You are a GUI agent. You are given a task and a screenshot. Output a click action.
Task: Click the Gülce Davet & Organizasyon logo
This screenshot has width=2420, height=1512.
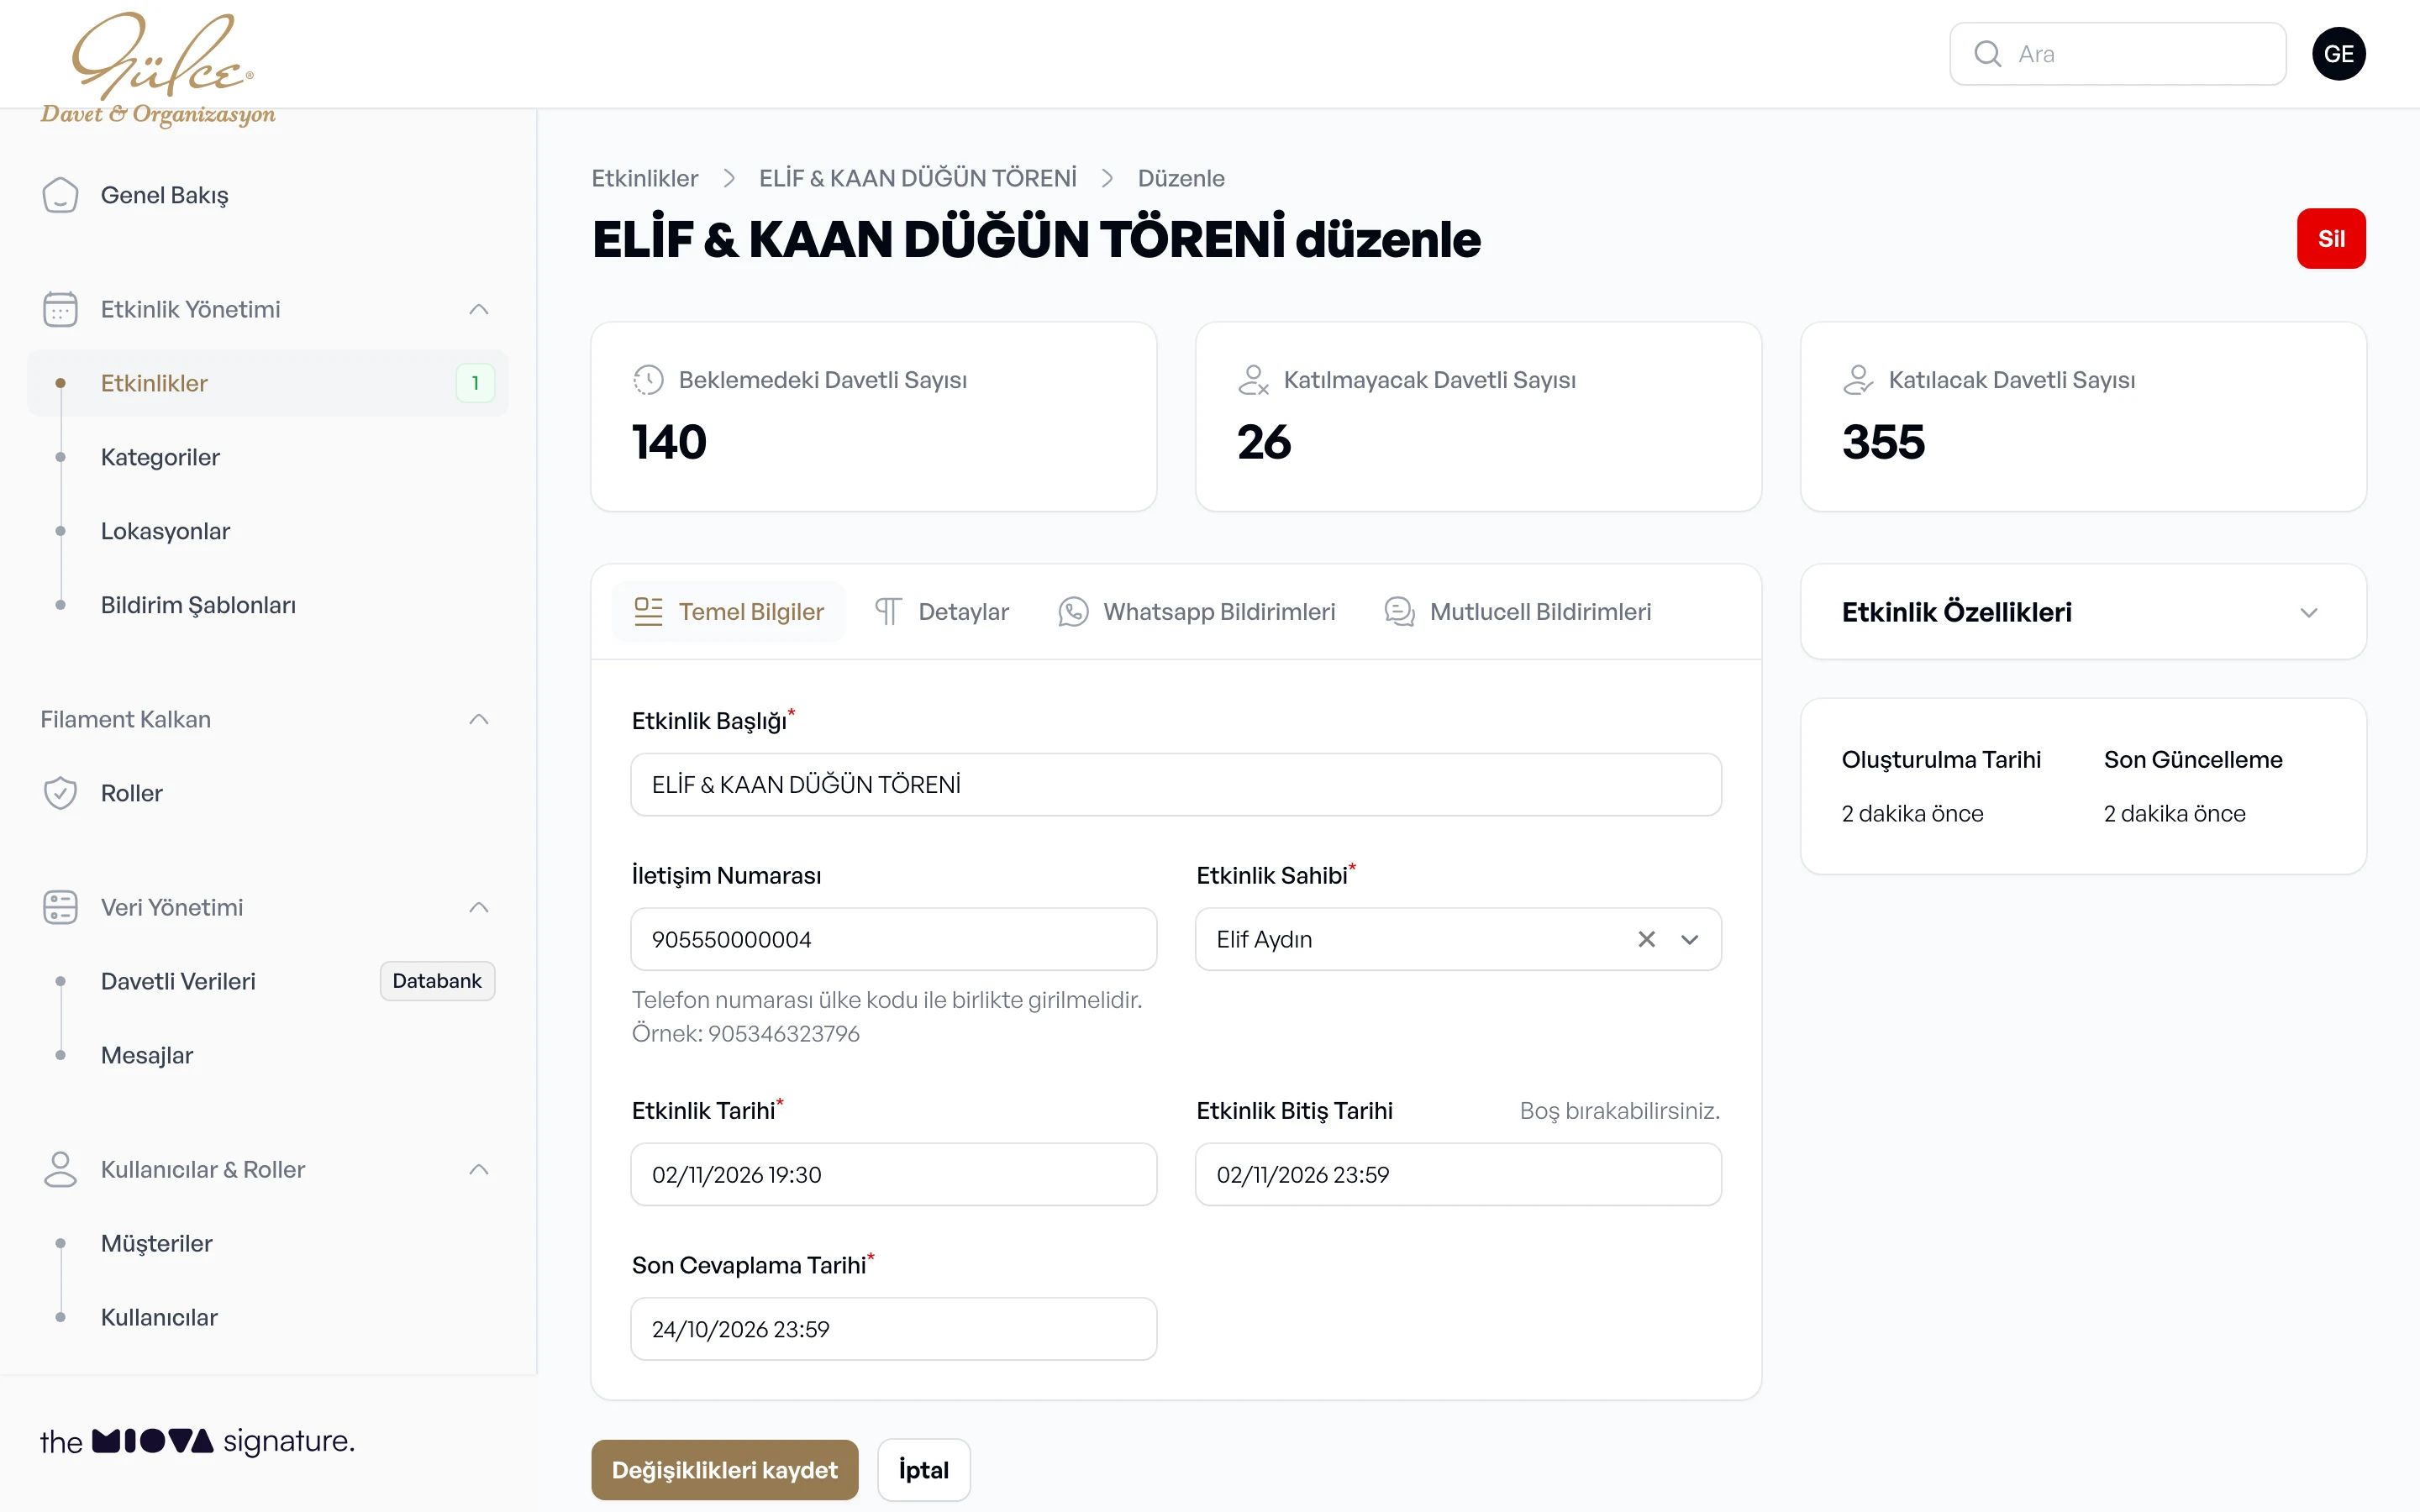pos(158,68)
